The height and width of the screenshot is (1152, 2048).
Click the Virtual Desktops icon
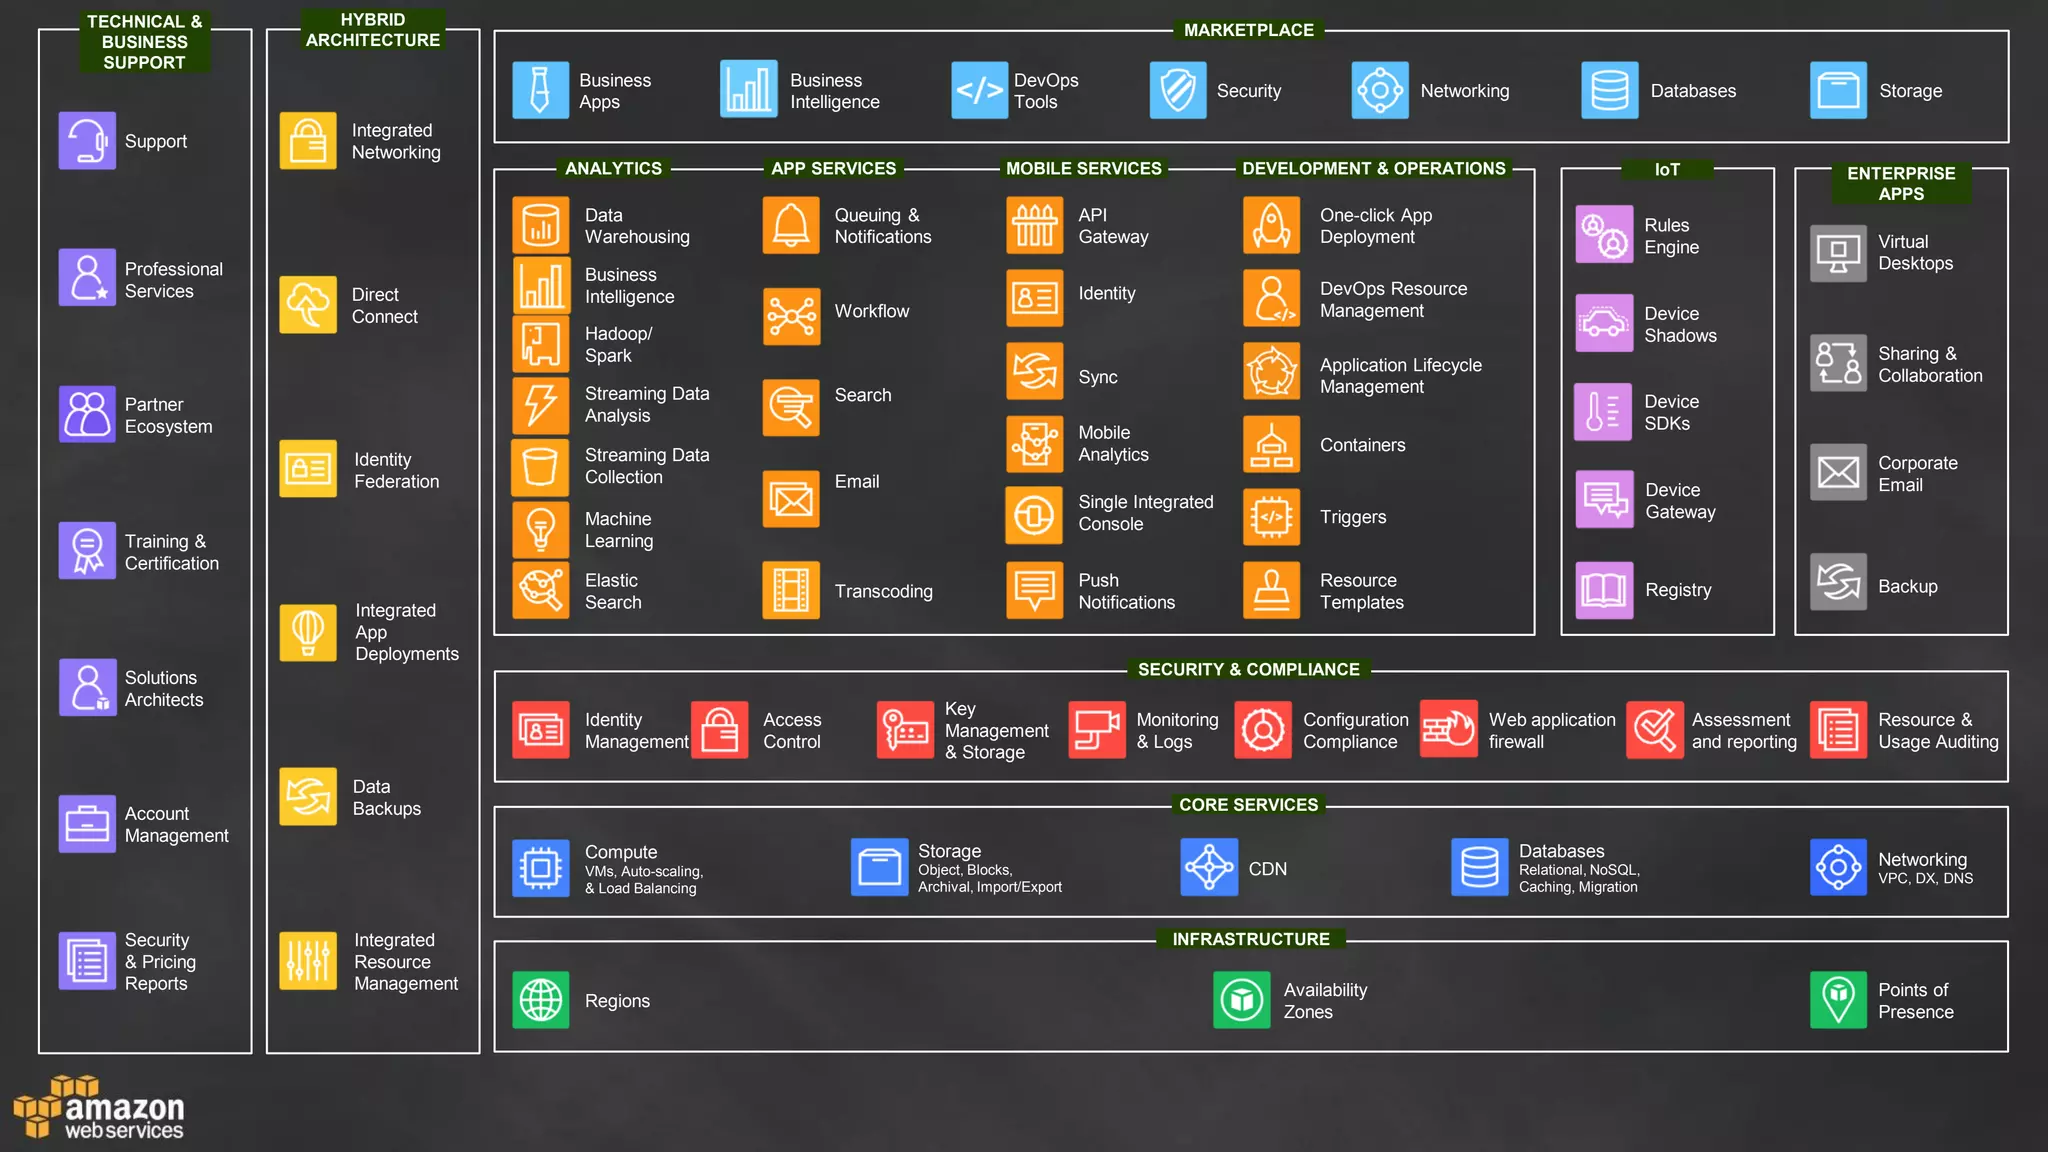click(x=1838, y=253)
